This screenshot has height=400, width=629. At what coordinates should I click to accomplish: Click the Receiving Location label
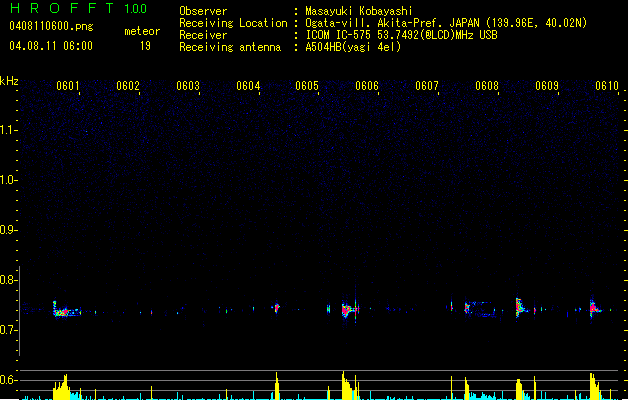[x=233, y=23]
